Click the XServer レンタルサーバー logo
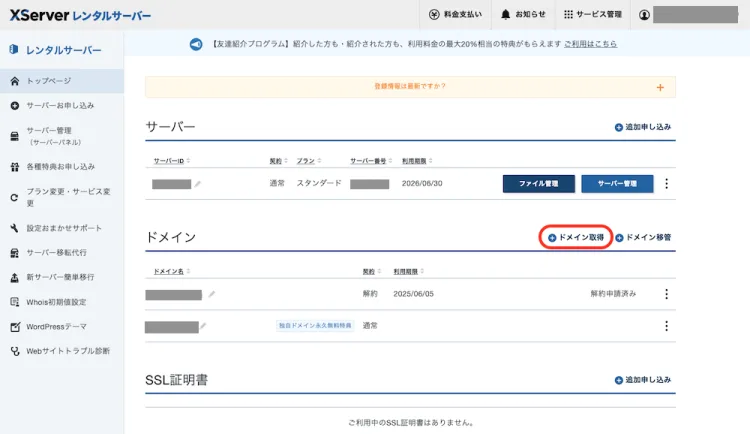The height and width of the screenshot is (434, 750). [x=80, y=15]
